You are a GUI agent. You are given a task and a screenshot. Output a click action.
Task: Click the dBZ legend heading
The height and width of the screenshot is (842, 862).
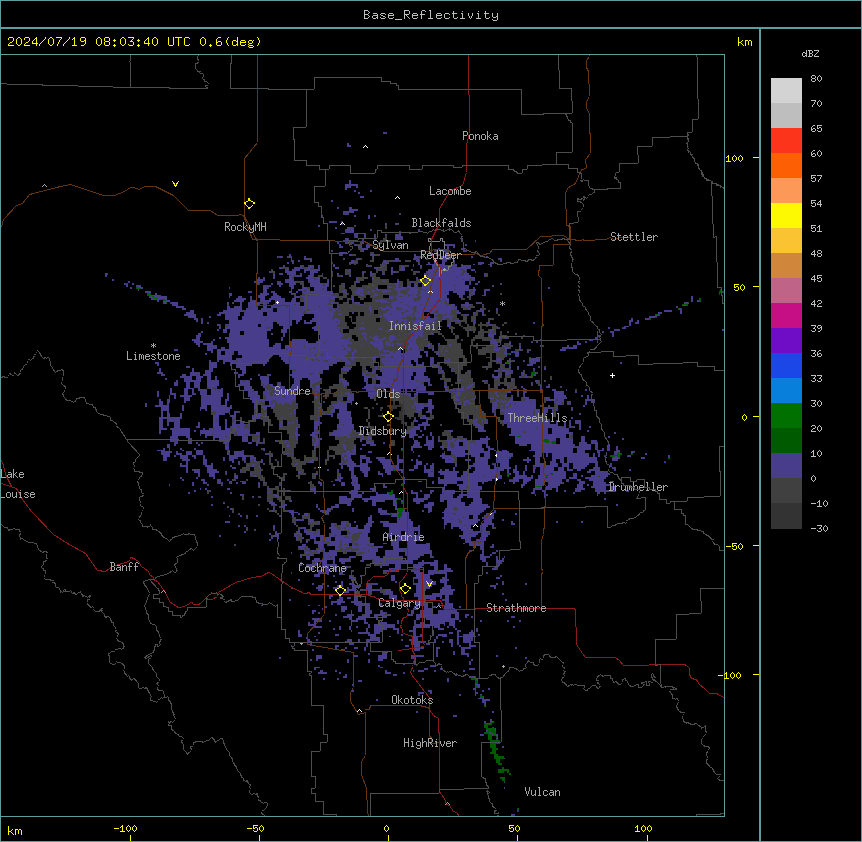810,54
